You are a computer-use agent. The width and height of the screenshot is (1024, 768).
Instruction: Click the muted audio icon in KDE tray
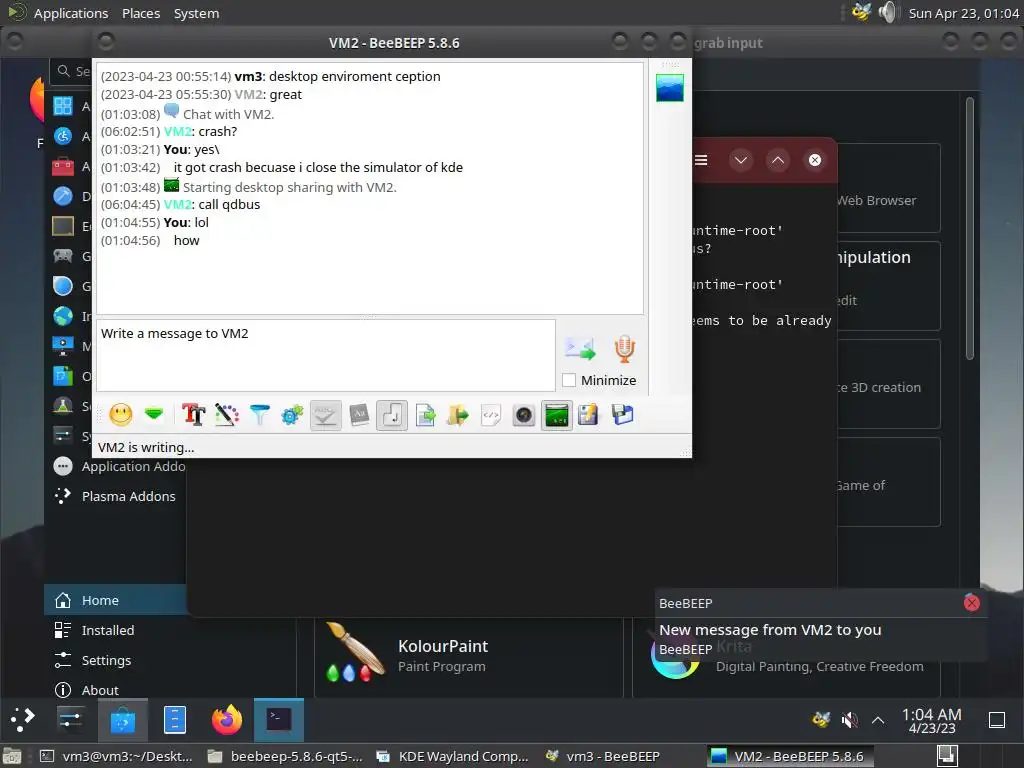click(850, 720)
